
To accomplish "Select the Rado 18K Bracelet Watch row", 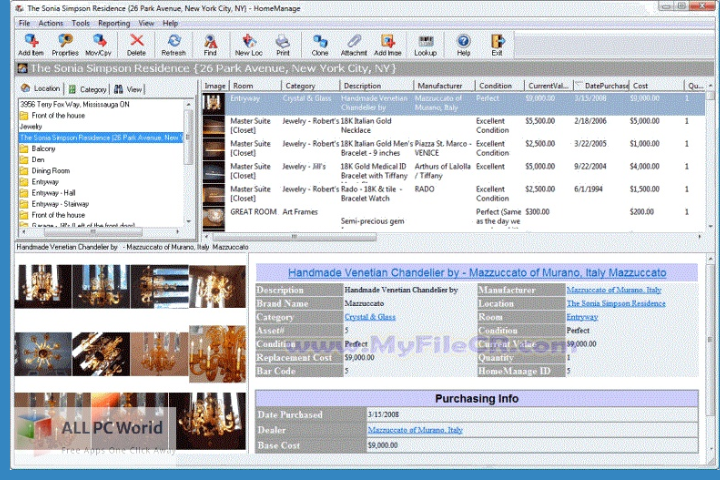I will point(453,194).
